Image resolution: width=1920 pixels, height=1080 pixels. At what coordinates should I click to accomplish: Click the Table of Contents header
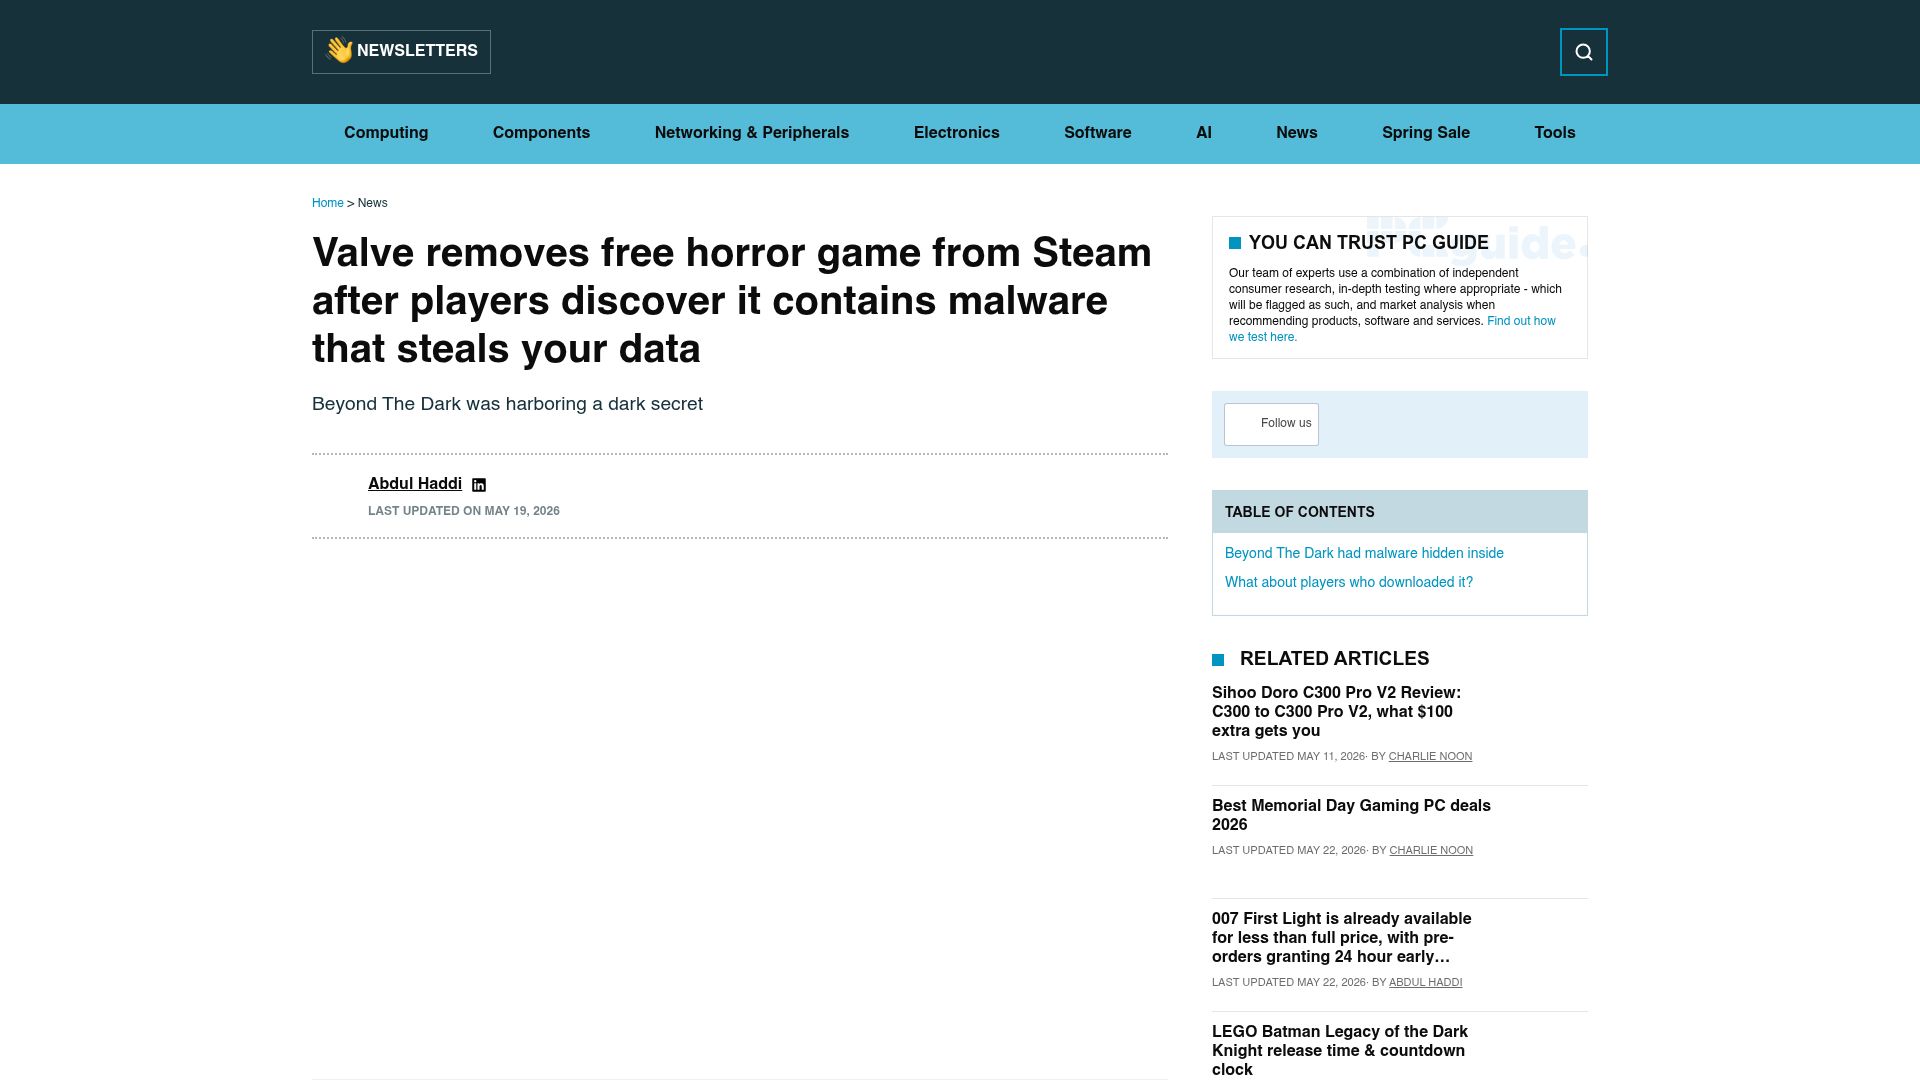pos(1399,512)
